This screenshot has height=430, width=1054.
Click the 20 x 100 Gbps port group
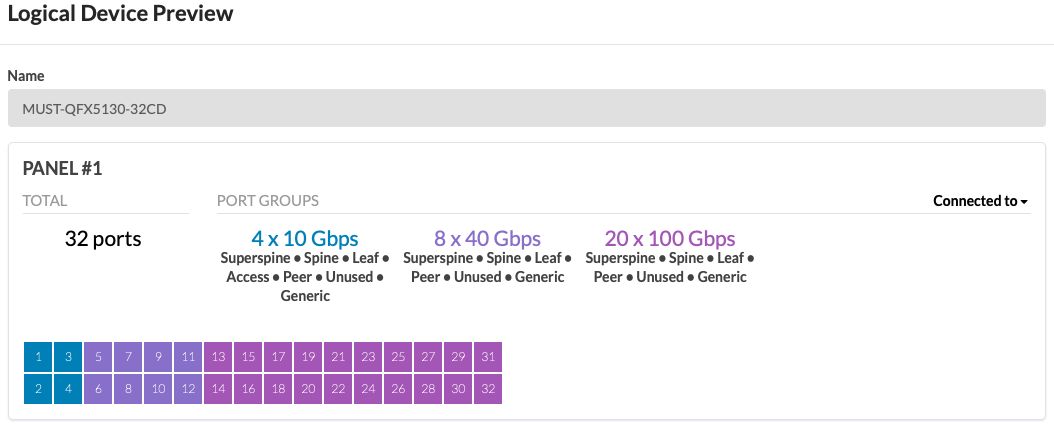tap(670, 239)
